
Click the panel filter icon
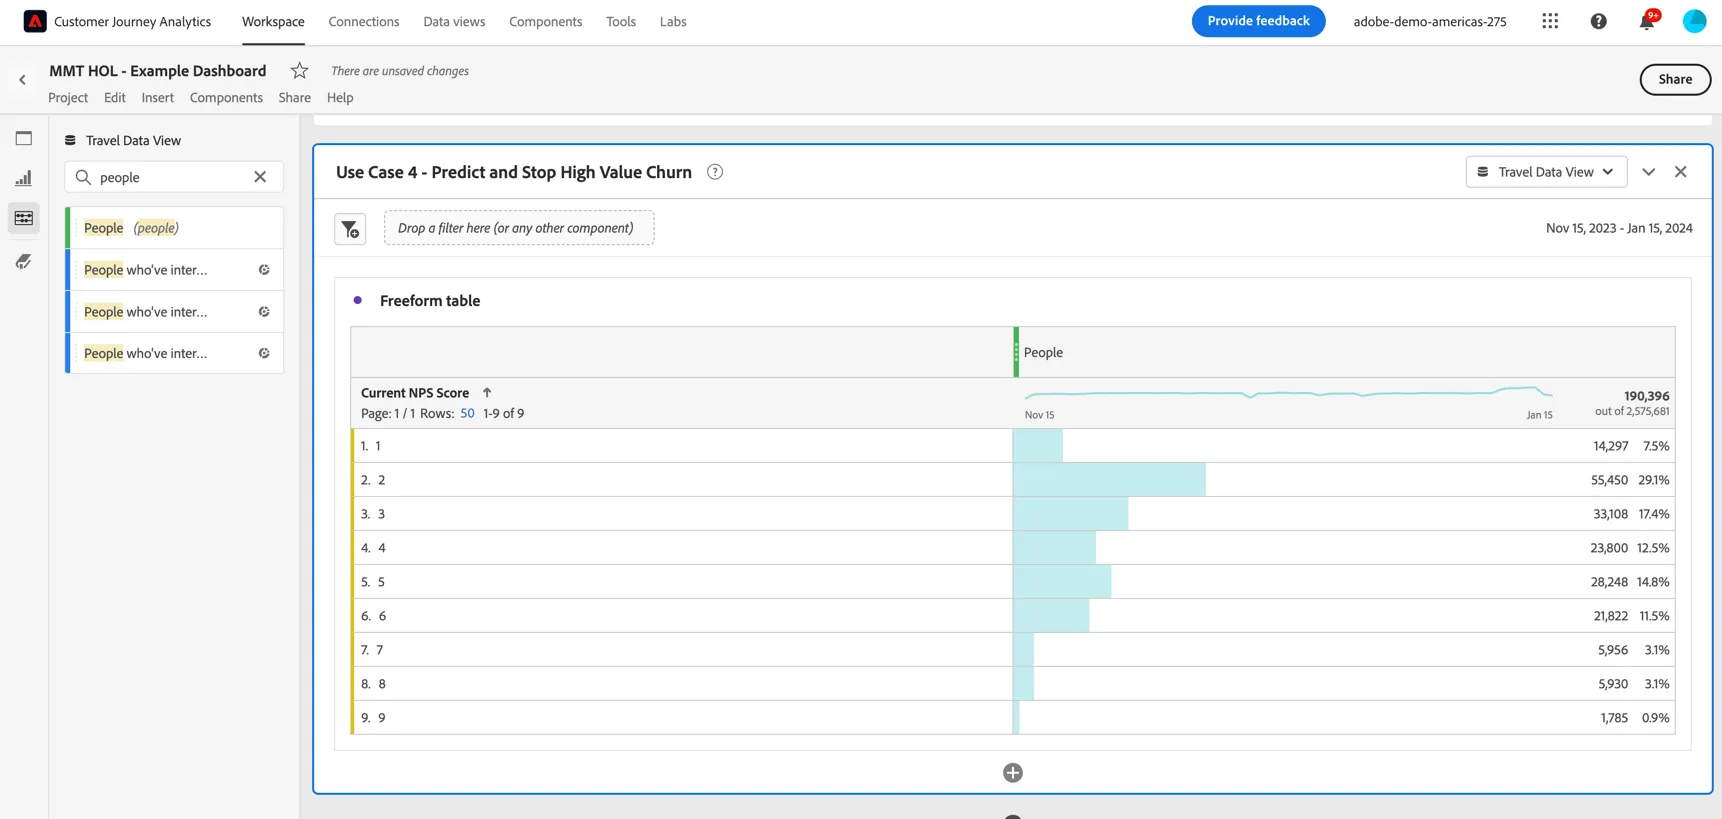(x=350, y=229)
